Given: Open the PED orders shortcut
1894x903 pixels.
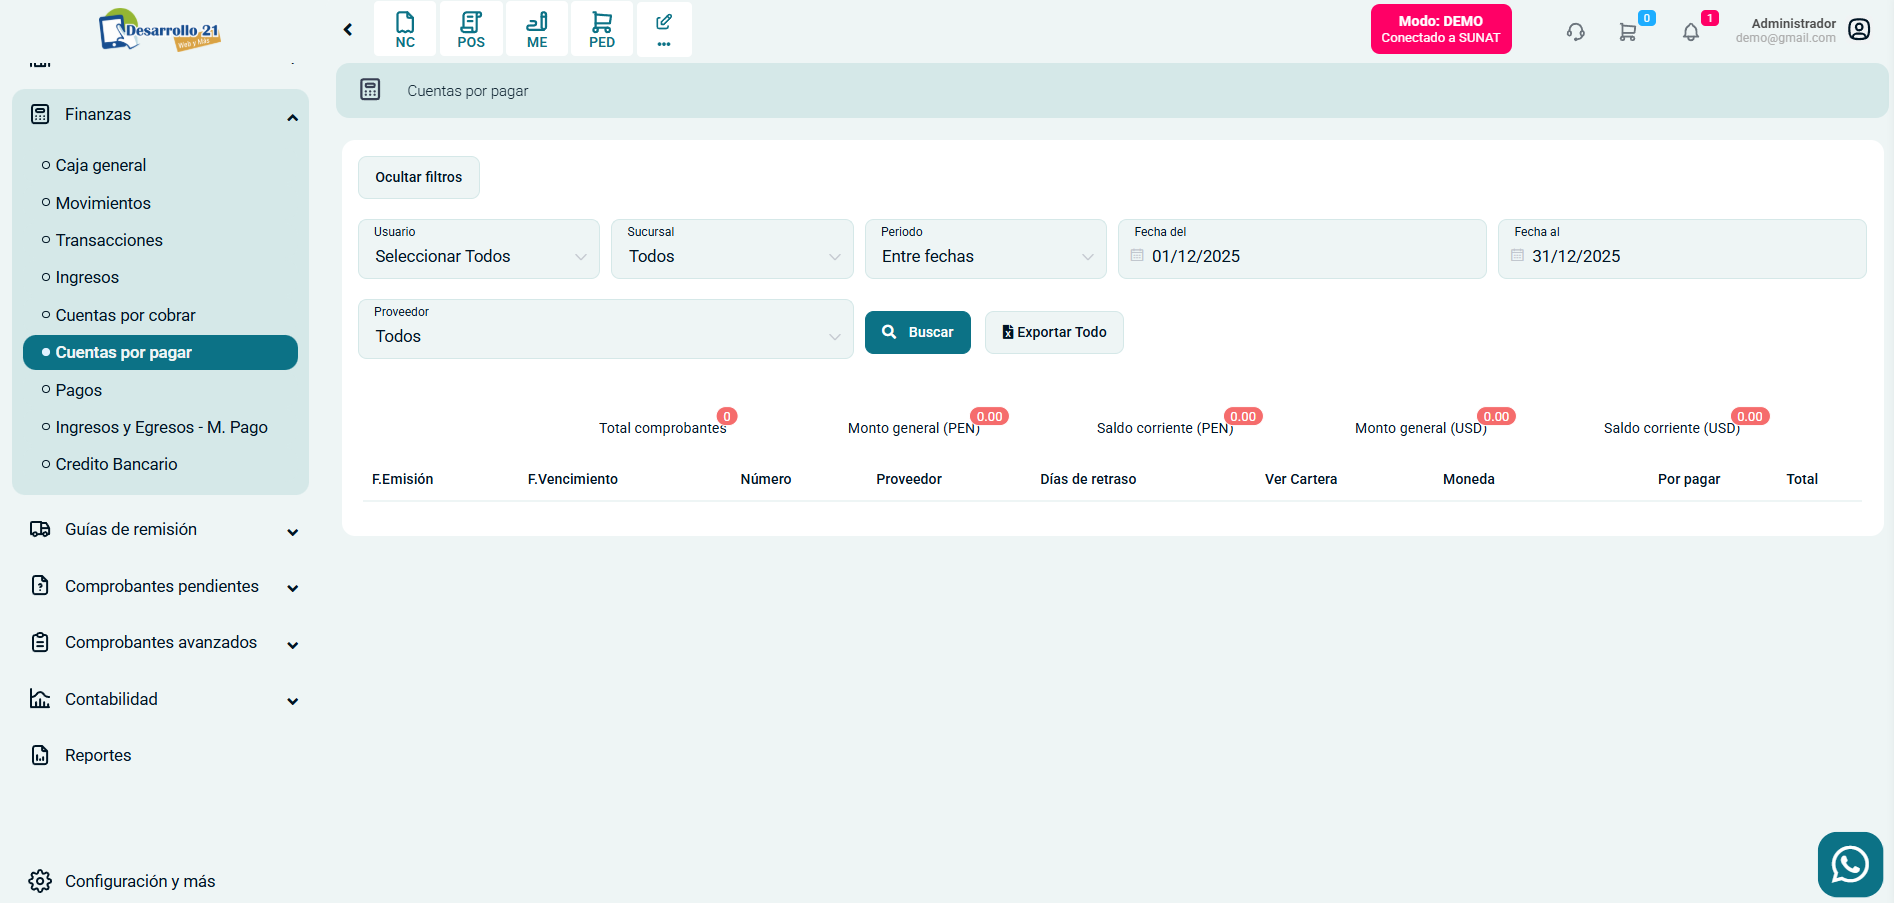Looking at the screenshot, I should [x=602, y=29].
